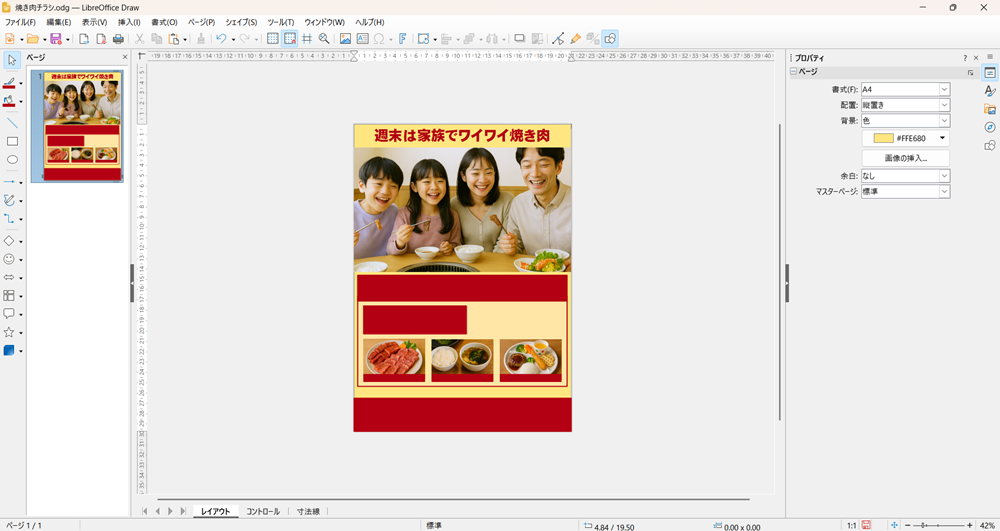
Task: Print the document using the printer icon
Action: click(x=118, y=39)
